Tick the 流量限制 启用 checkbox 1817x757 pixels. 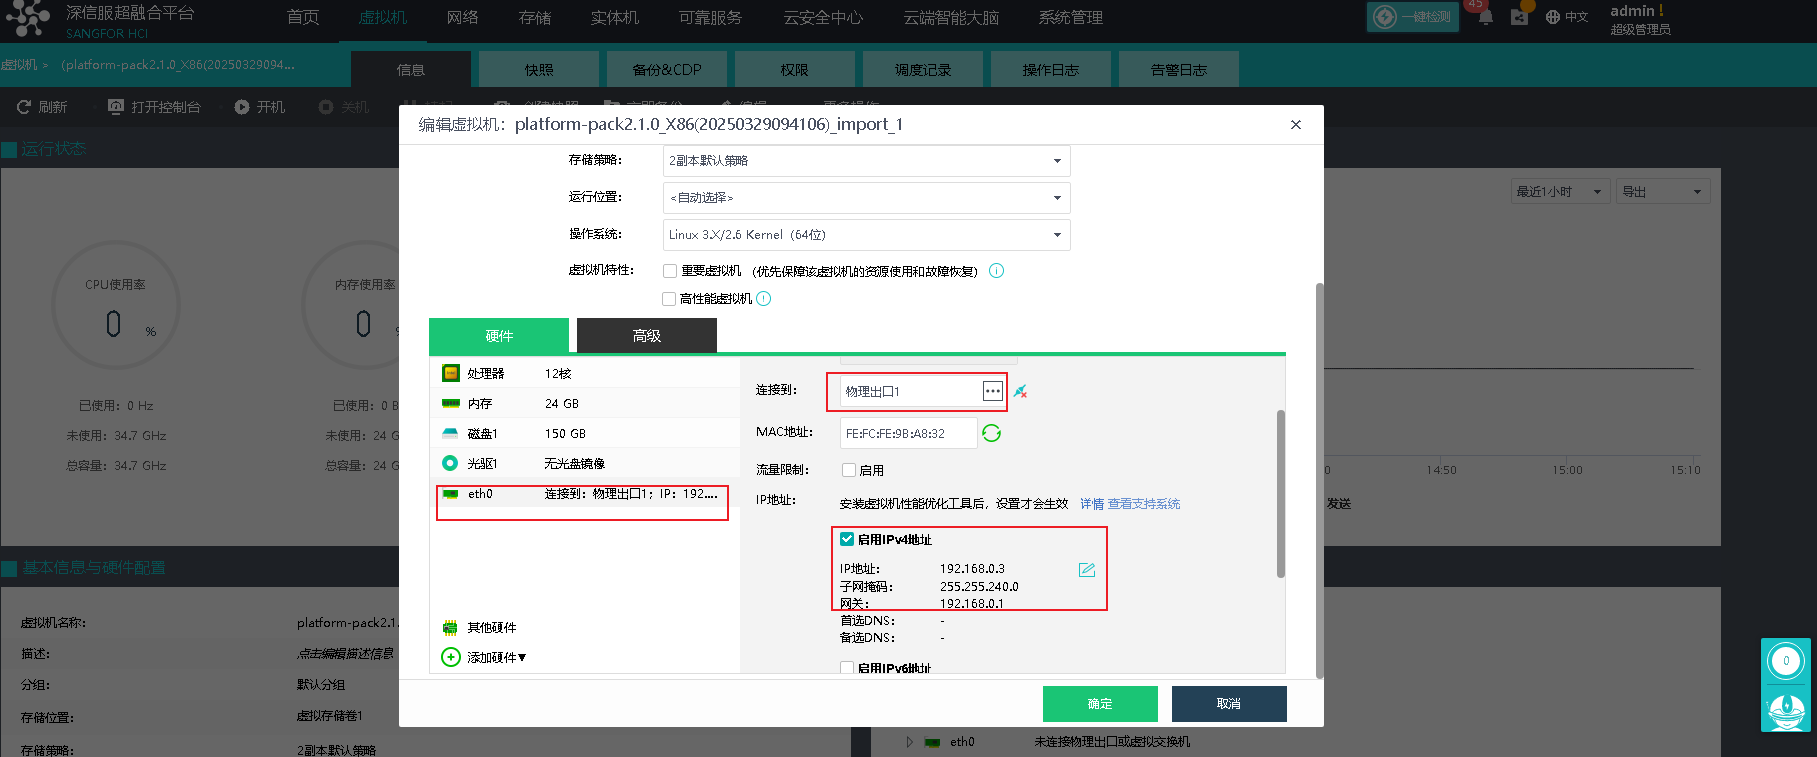[848, 470]
